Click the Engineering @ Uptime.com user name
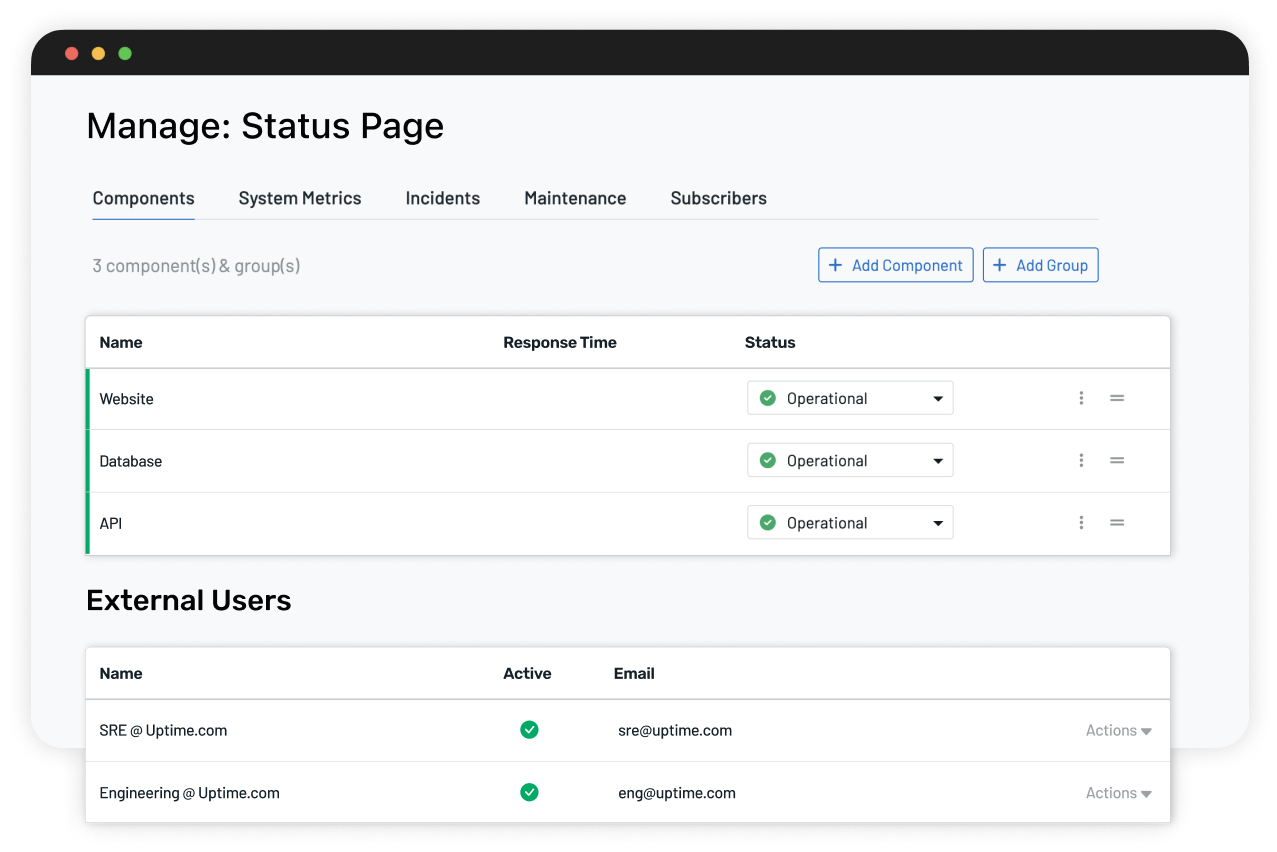Image resolution: width=1277 pixels, height=852 pixels. [189, 793]
